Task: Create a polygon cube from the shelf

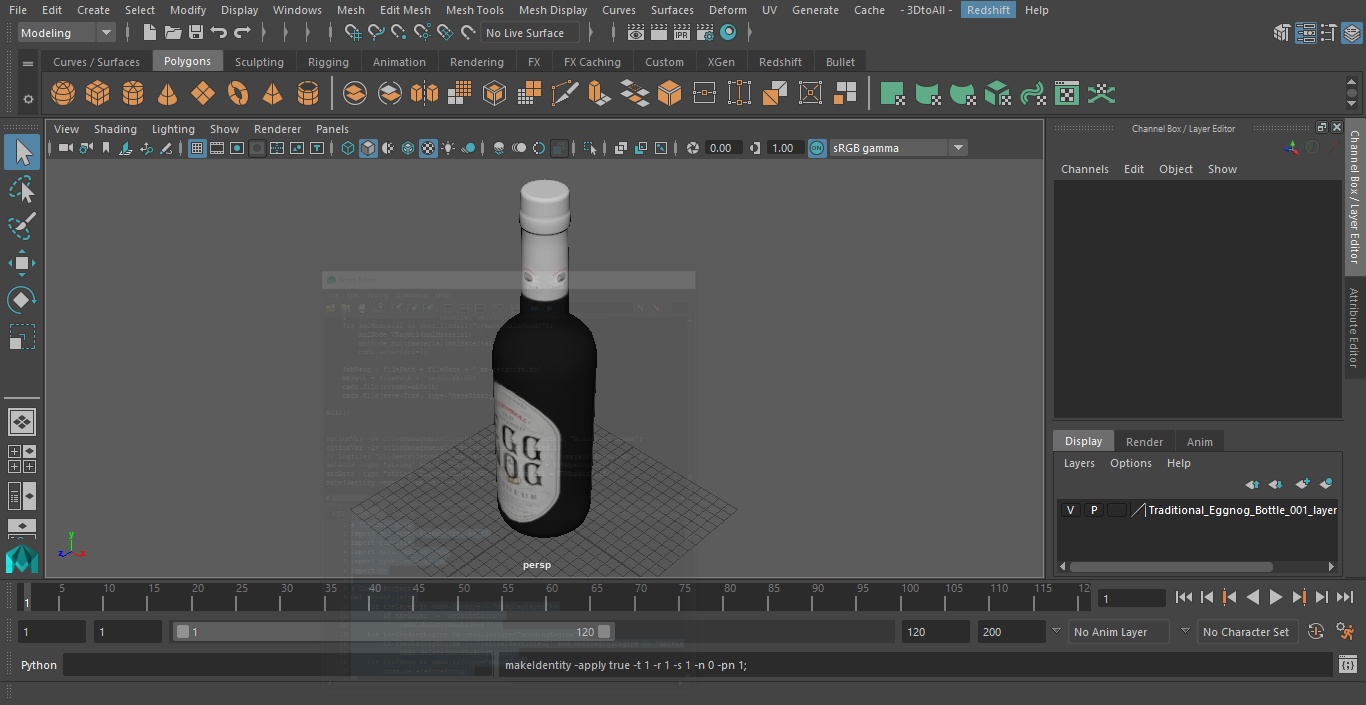Action: point(97,94)
